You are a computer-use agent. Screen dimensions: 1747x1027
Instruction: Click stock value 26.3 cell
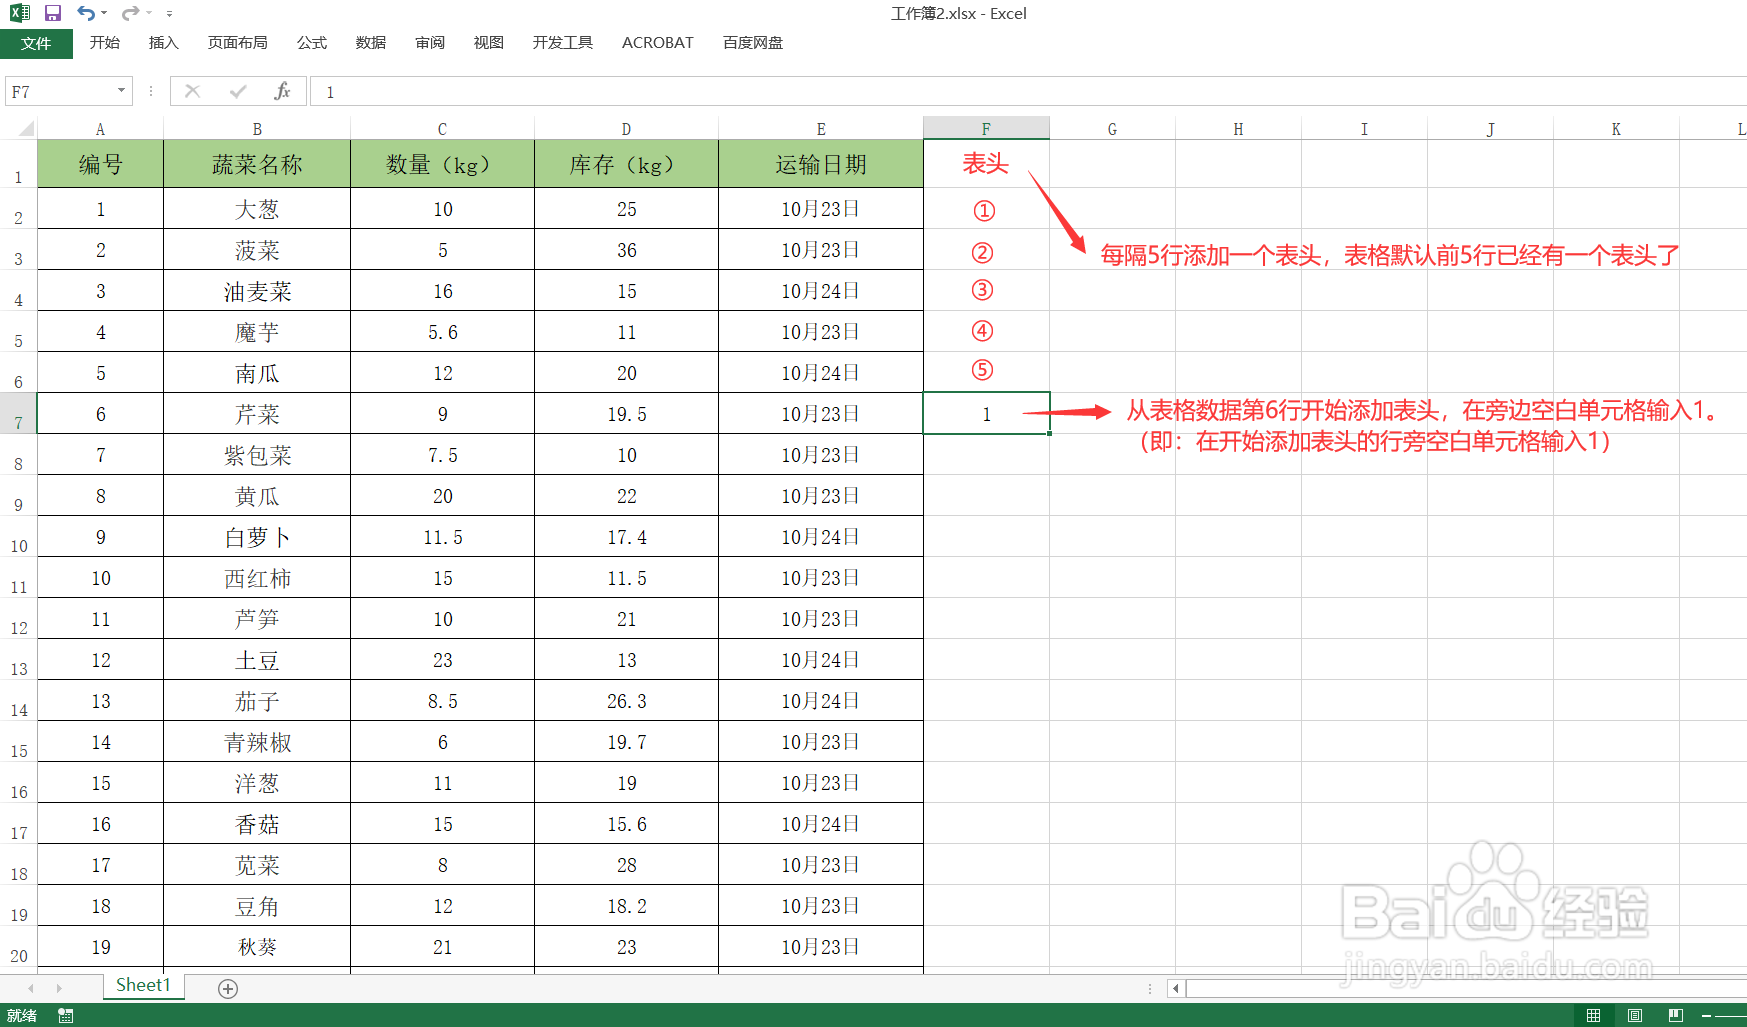click(x=626, y=701)
